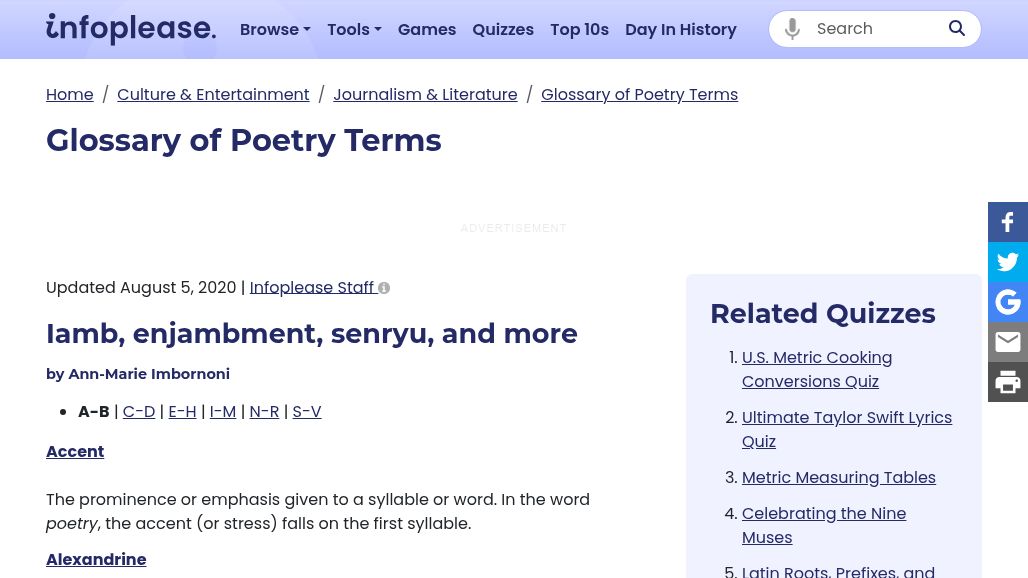Image resolution: width=1028 pixels, height=578 pixels.
Task: Open Day In History page
Action: click(x=681, y=29)
